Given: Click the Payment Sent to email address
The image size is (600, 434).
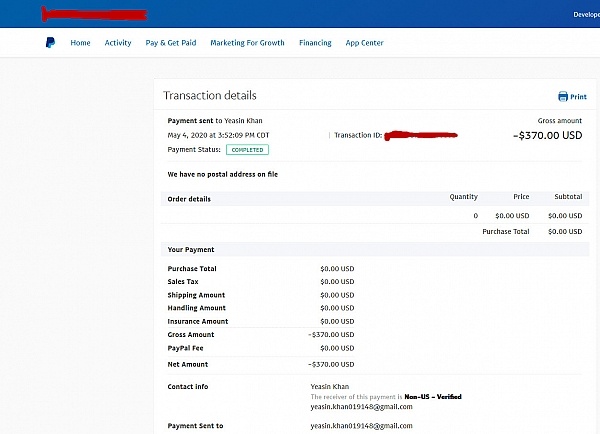Looking at the screenshot, I should (362, 425).
